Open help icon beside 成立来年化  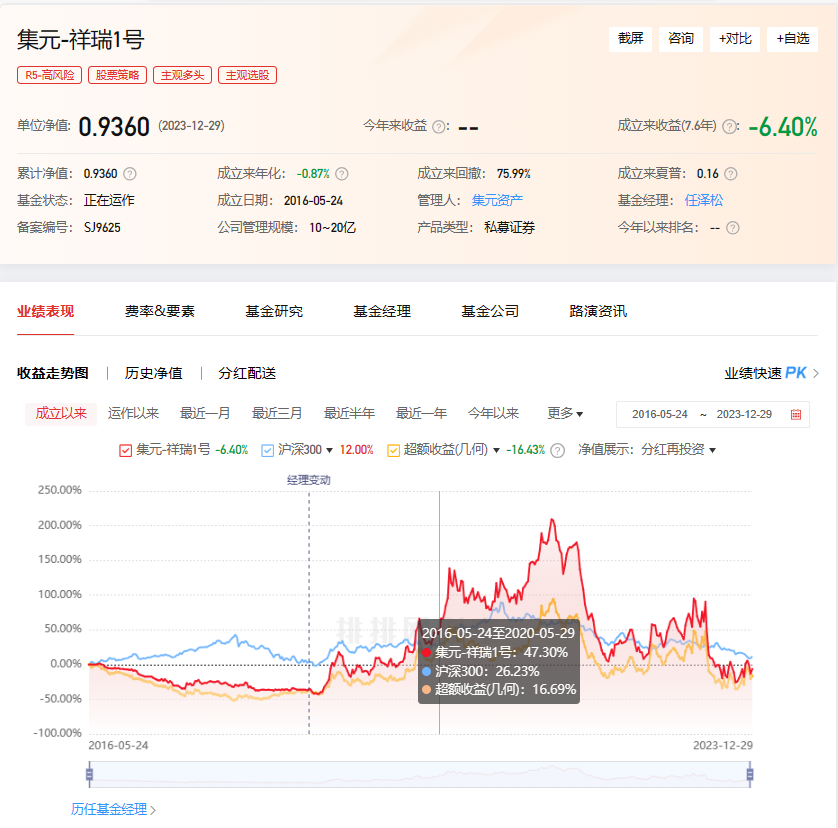(x=342, y=174)
